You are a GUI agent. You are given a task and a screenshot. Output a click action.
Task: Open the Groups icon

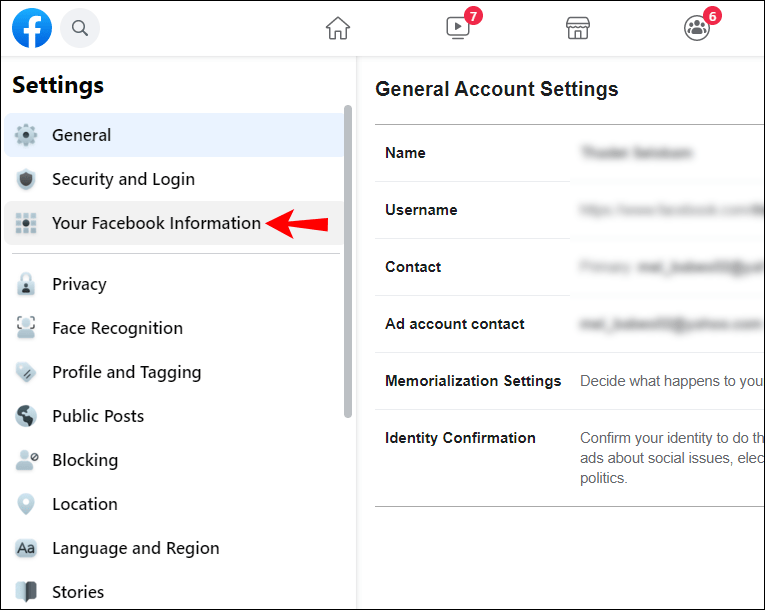[x=697, y=28]
